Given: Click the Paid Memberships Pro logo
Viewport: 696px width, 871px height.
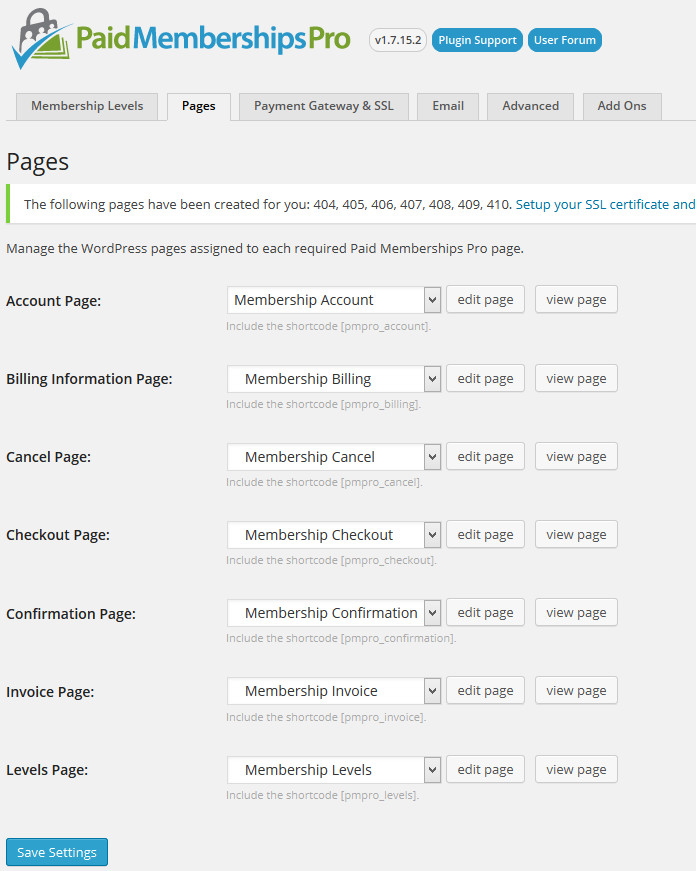Looking at the screenshot, I should [181, 39].
